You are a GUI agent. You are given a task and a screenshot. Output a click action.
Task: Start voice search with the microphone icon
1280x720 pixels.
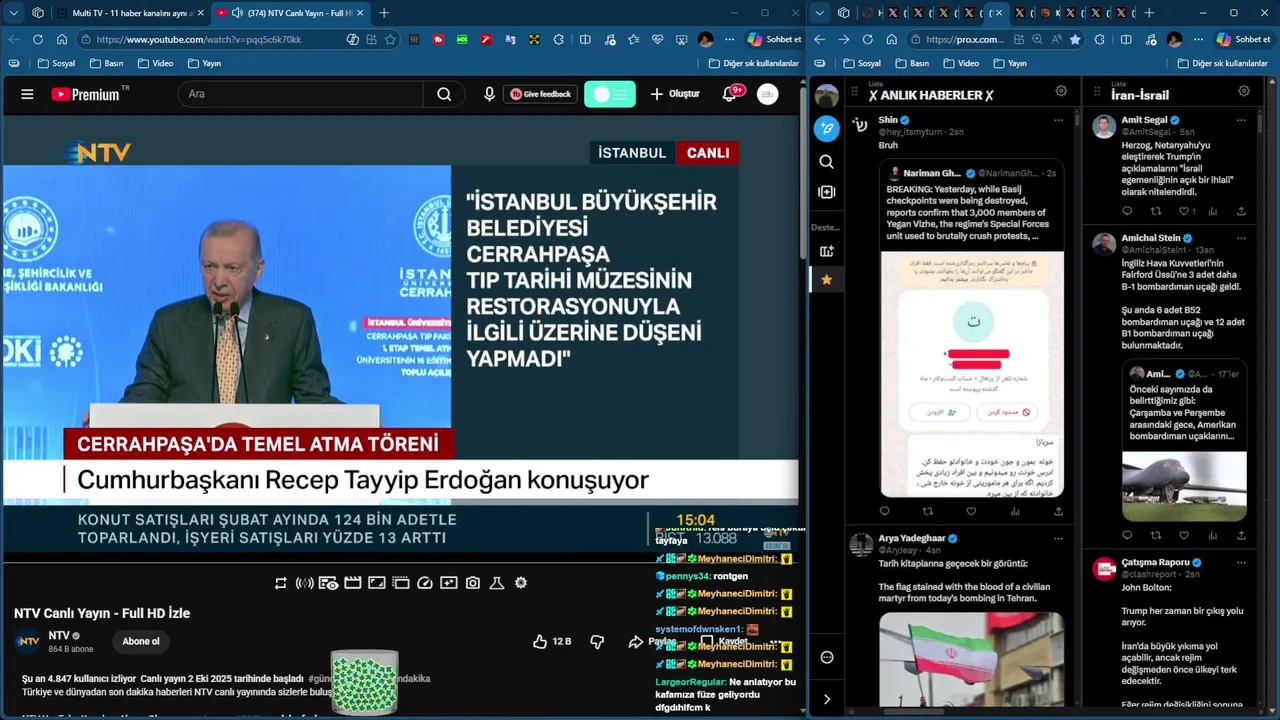pos(489,94)
